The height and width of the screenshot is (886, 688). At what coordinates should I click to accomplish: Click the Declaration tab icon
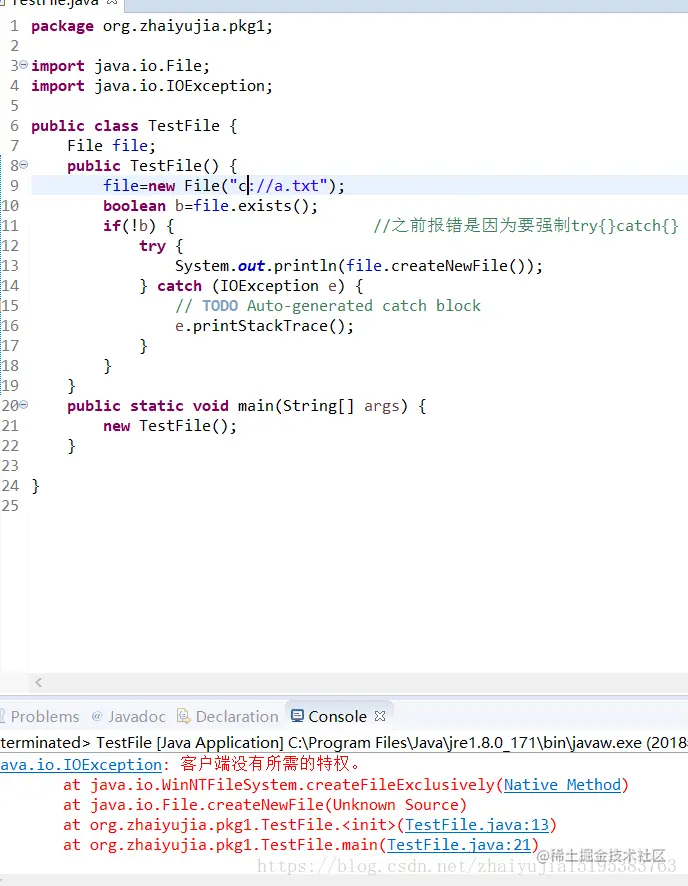click(184, 716)
